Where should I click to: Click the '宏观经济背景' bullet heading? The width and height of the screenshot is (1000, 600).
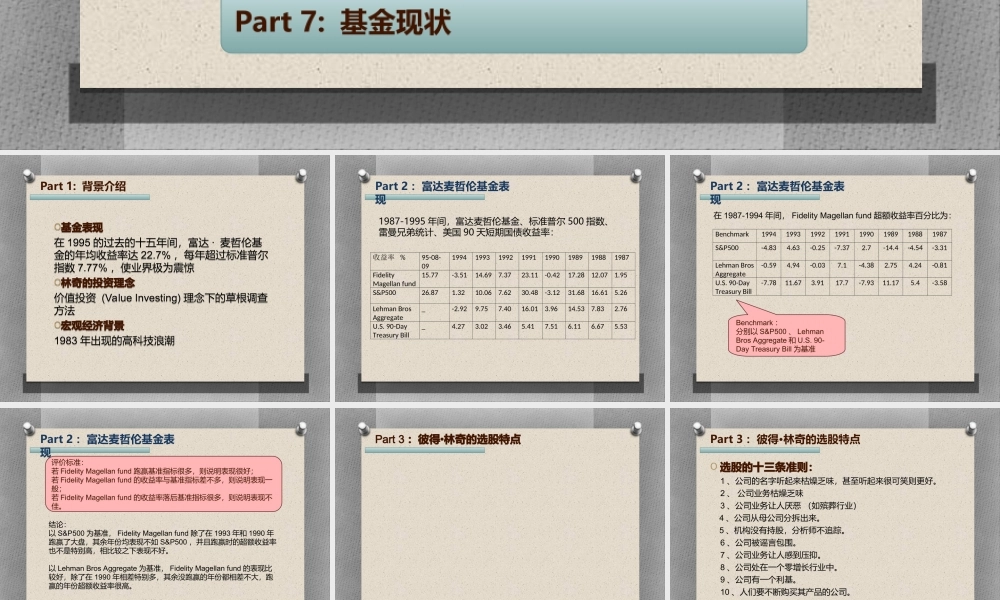pyautogui.click(x=92, y=326)
